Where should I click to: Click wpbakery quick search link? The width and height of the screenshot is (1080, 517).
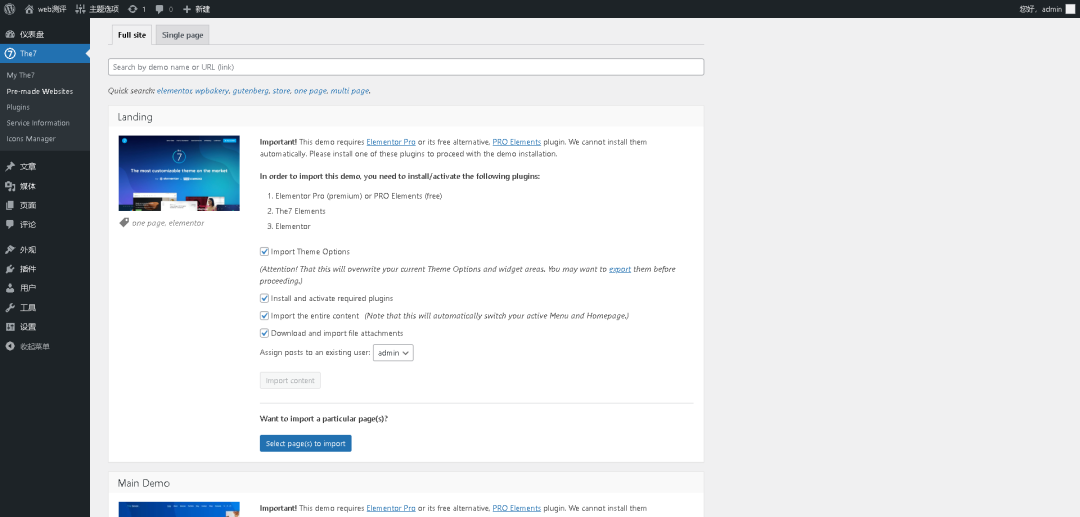coord(211,91)
